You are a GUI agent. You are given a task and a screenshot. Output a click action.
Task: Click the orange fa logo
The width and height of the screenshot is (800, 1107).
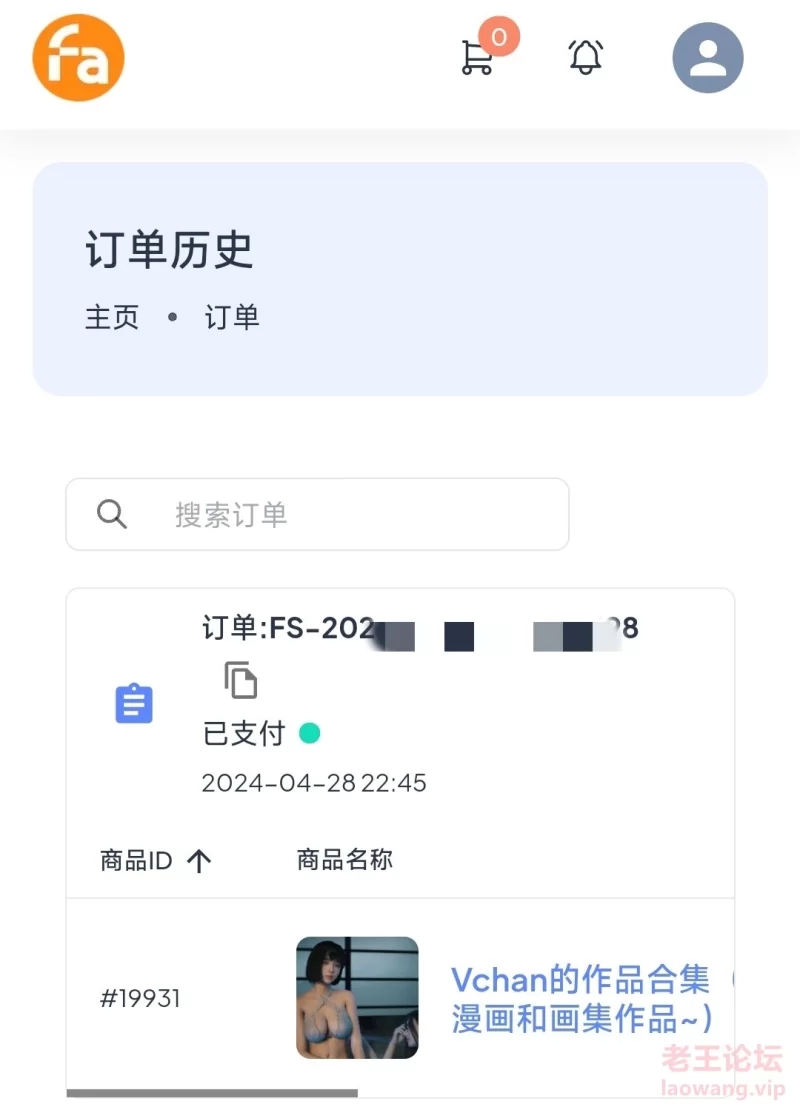click(78, 58)
